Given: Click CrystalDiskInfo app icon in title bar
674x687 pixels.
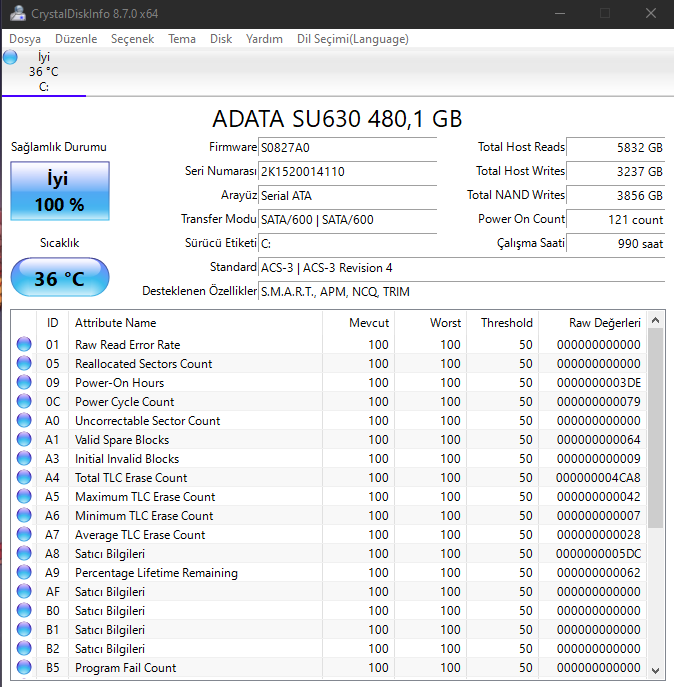Looking at the screenshot, I should tap(18, 14).
